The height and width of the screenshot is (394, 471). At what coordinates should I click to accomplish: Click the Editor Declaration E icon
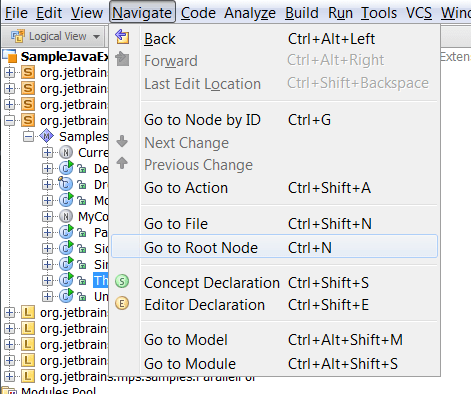(x=122, y=304)
